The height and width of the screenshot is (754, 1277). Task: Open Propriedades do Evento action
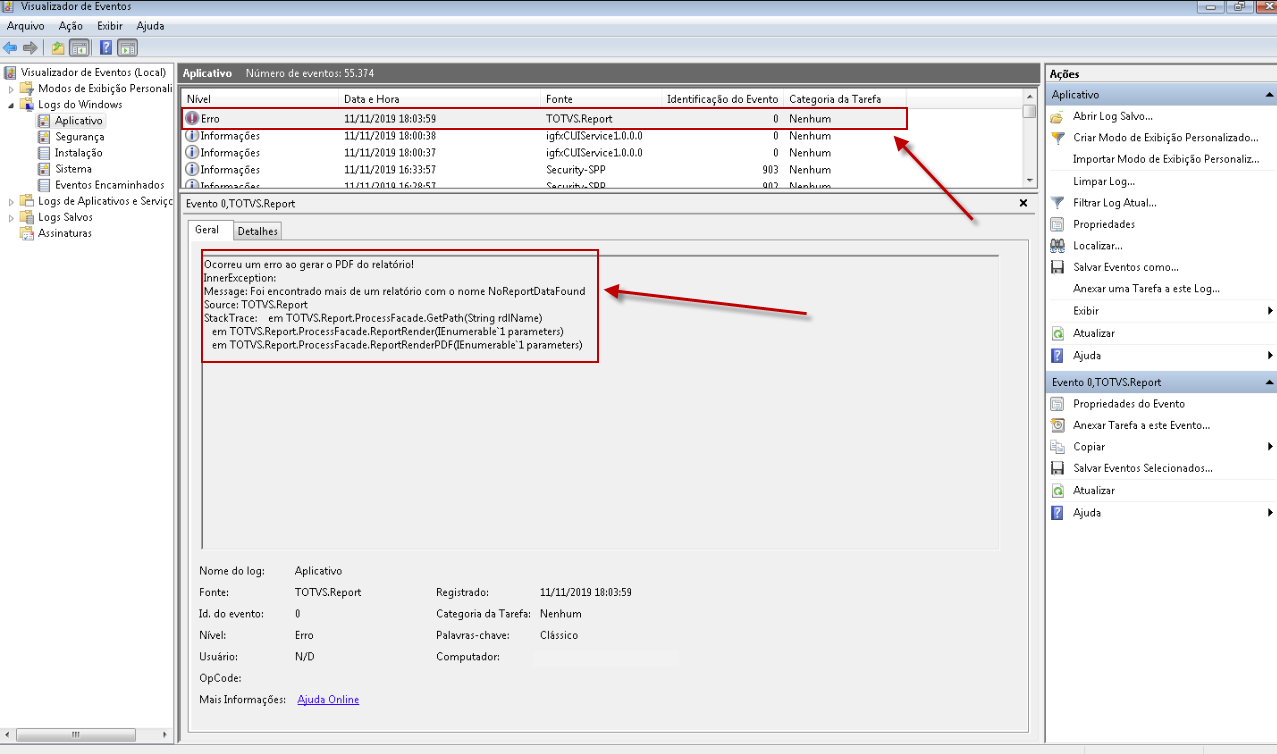(x=1129, y=404)
